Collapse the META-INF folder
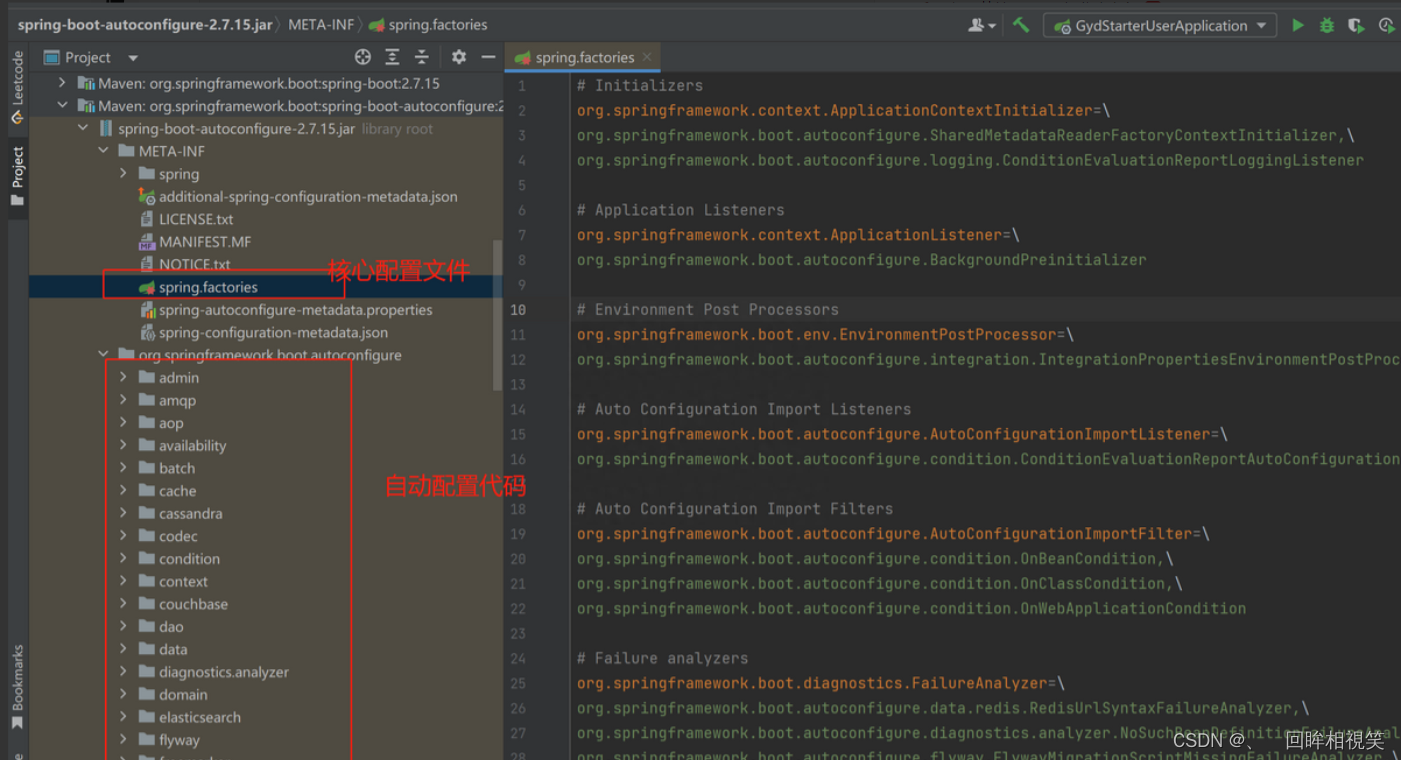This screenshot has width=1401, height=760. 103,151
